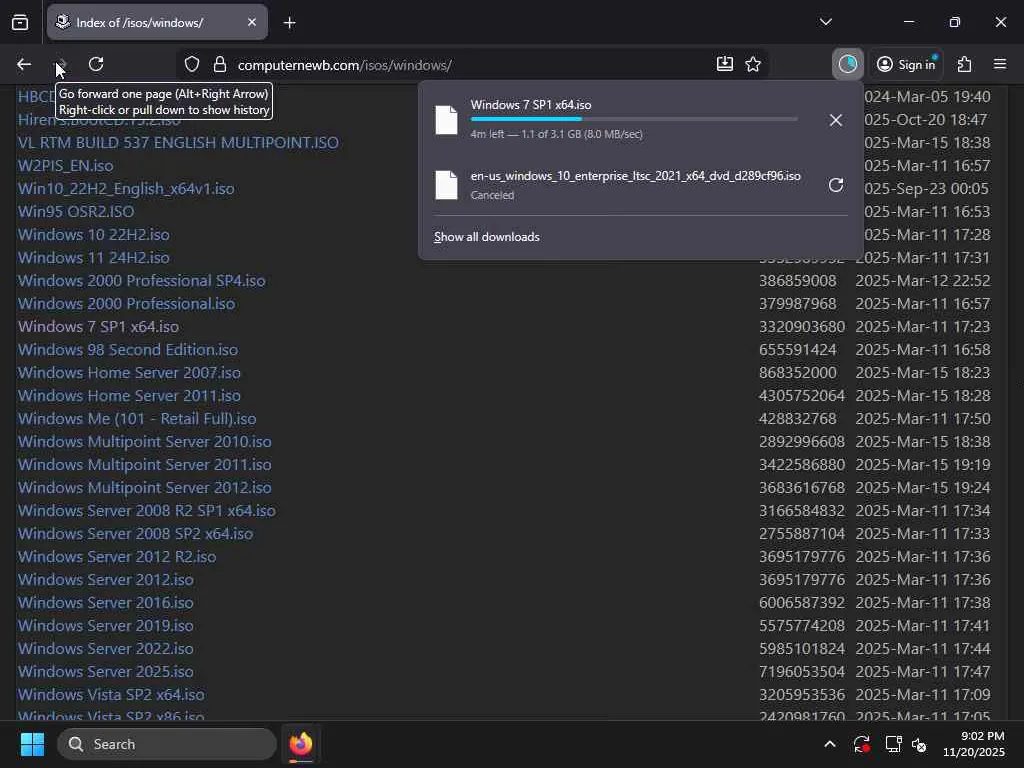
Task: Click the address bar URL
Action: click(345, 65)
